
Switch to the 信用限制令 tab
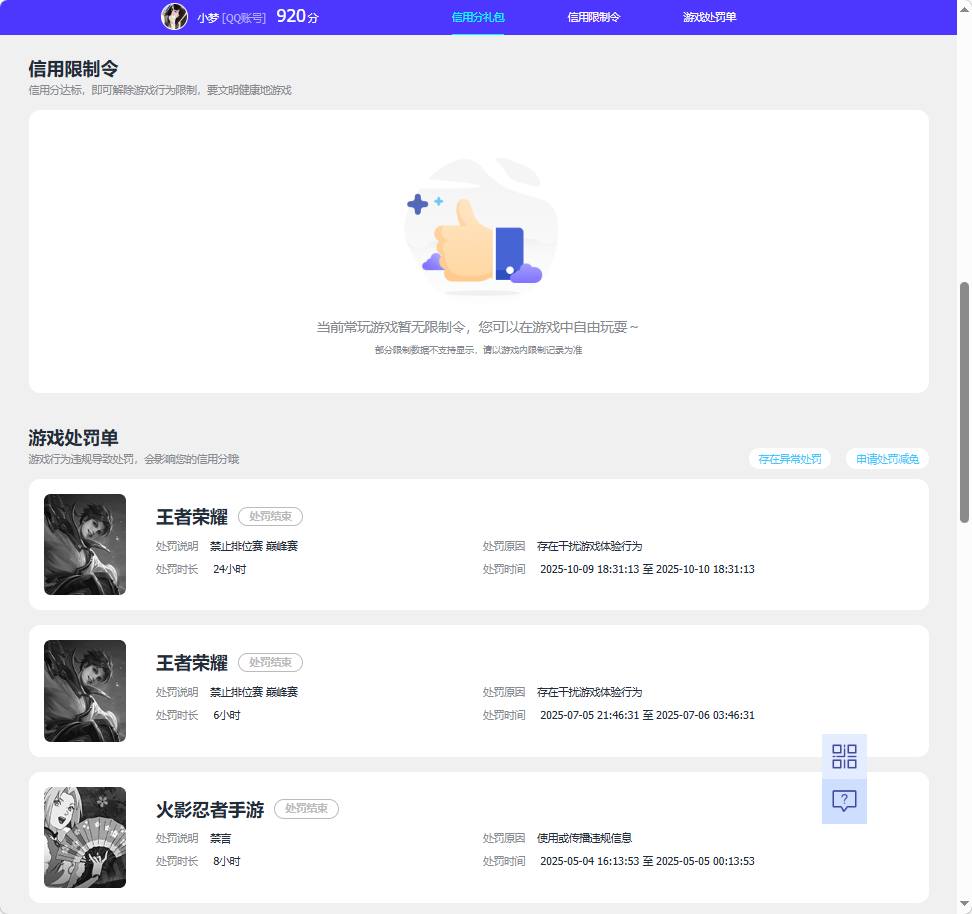591,16
